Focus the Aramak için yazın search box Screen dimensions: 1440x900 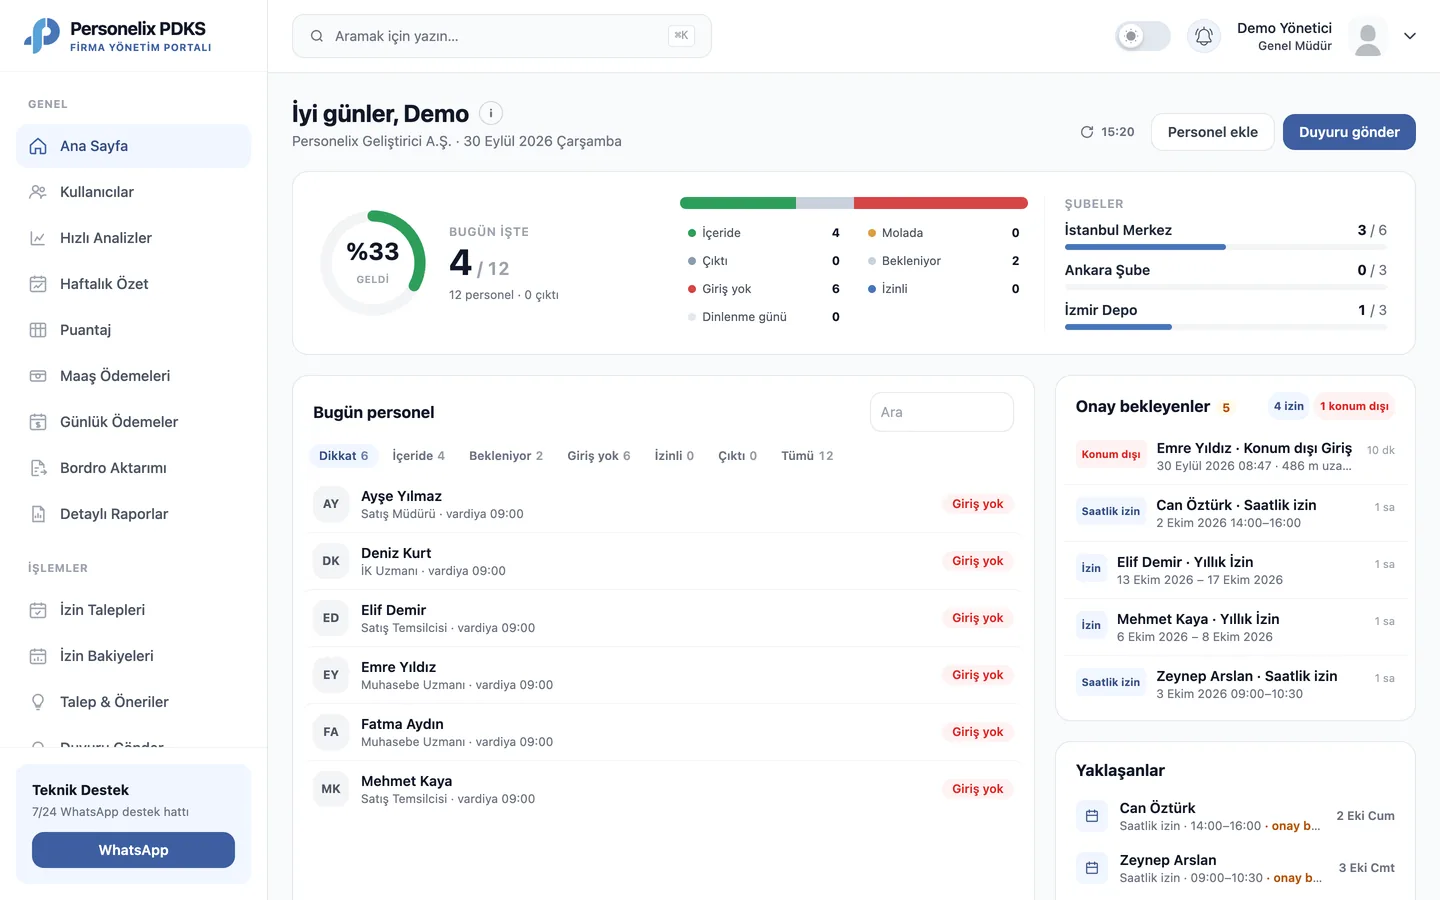pyautogui.click(x=502, y=36)
